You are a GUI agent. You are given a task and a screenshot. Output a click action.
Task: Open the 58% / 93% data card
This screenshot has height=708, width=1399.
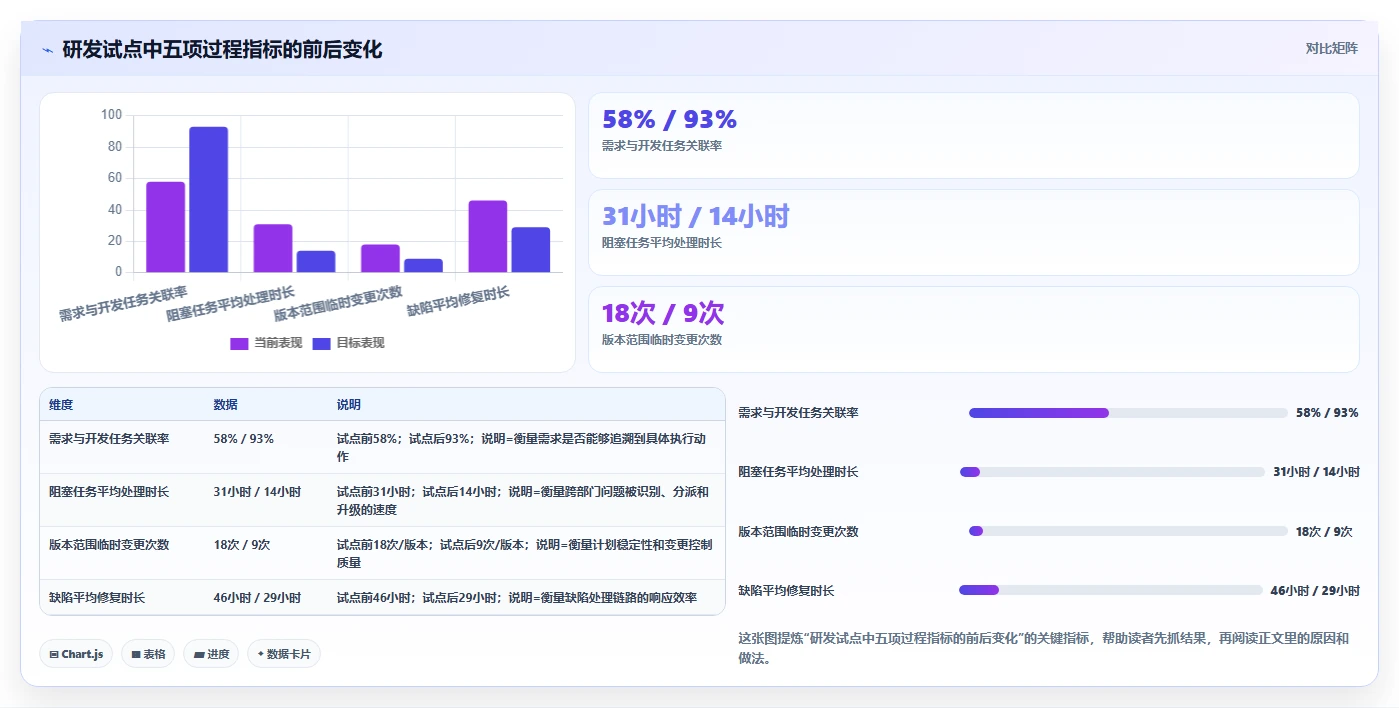pyautogui.click(x=974, y=136)
